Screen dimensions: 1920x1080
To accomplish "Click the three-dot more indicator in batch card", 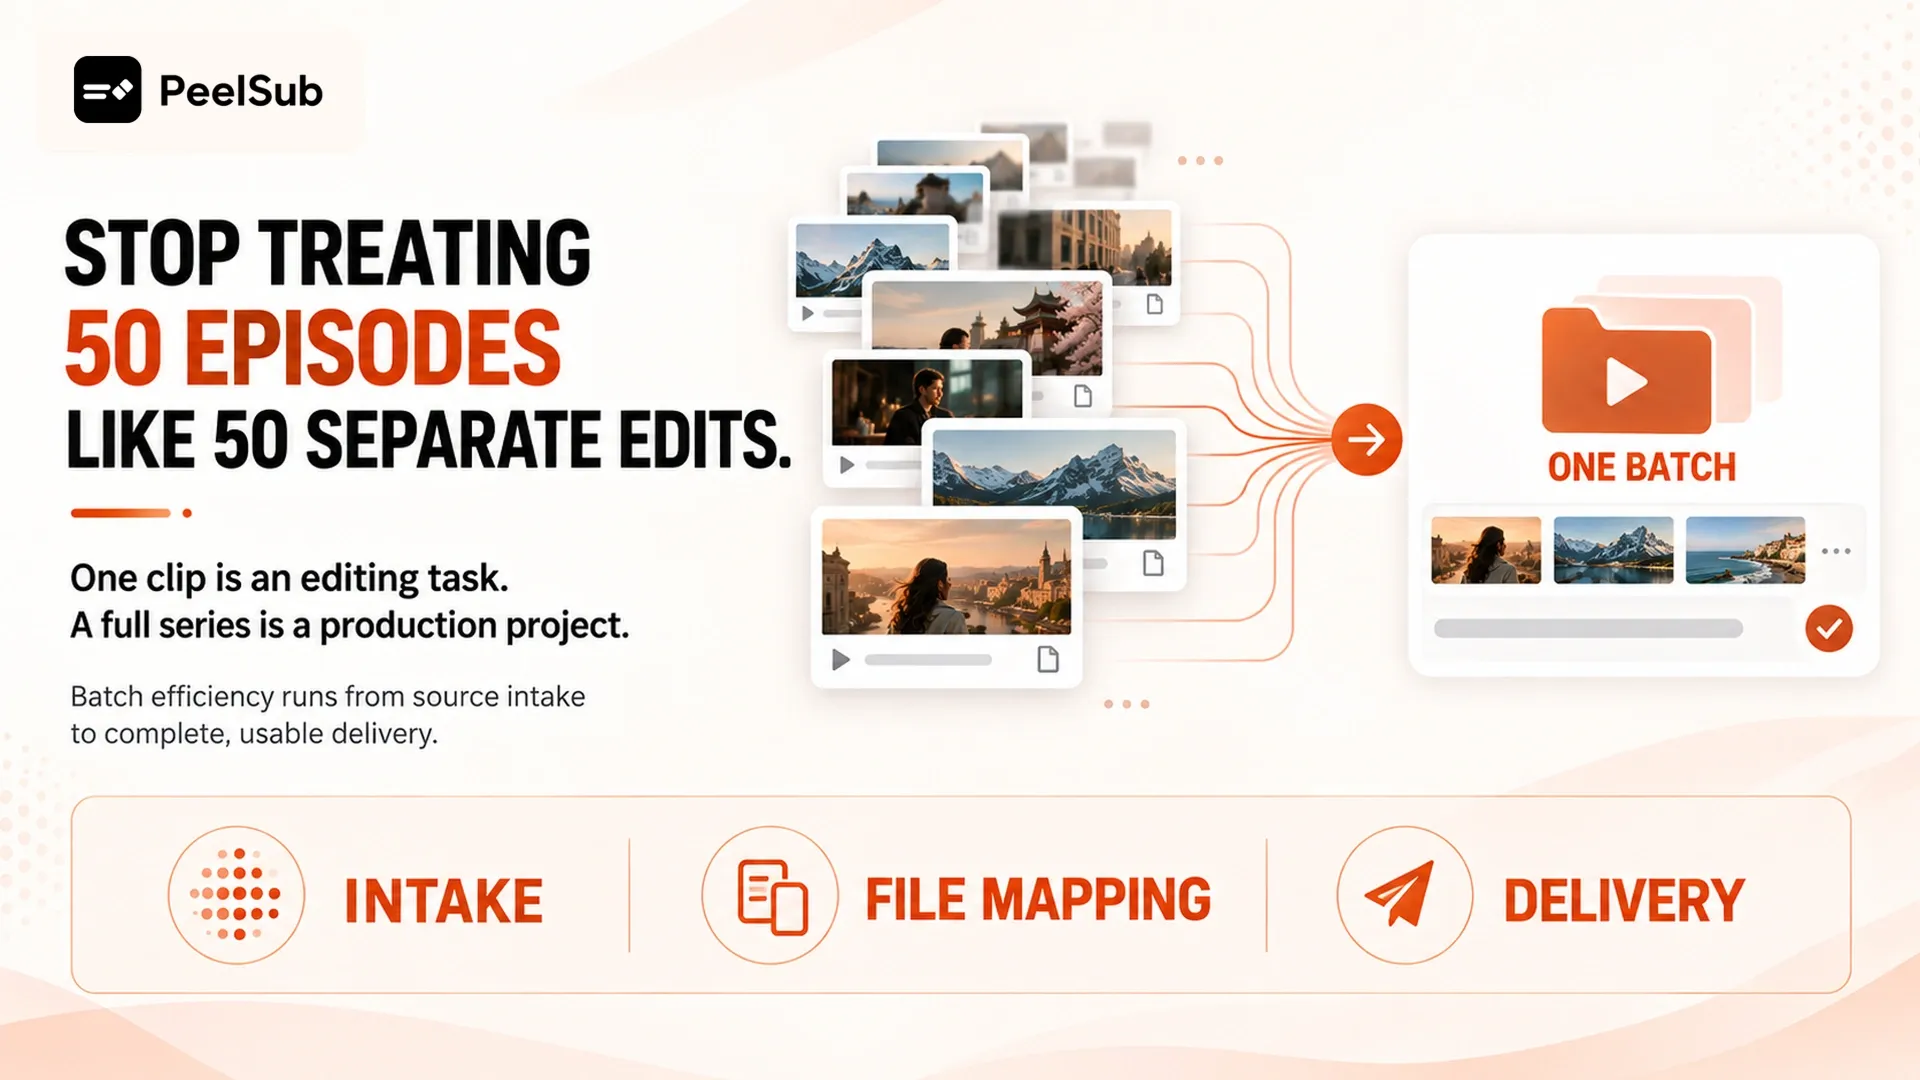I will coord(1836,551).
